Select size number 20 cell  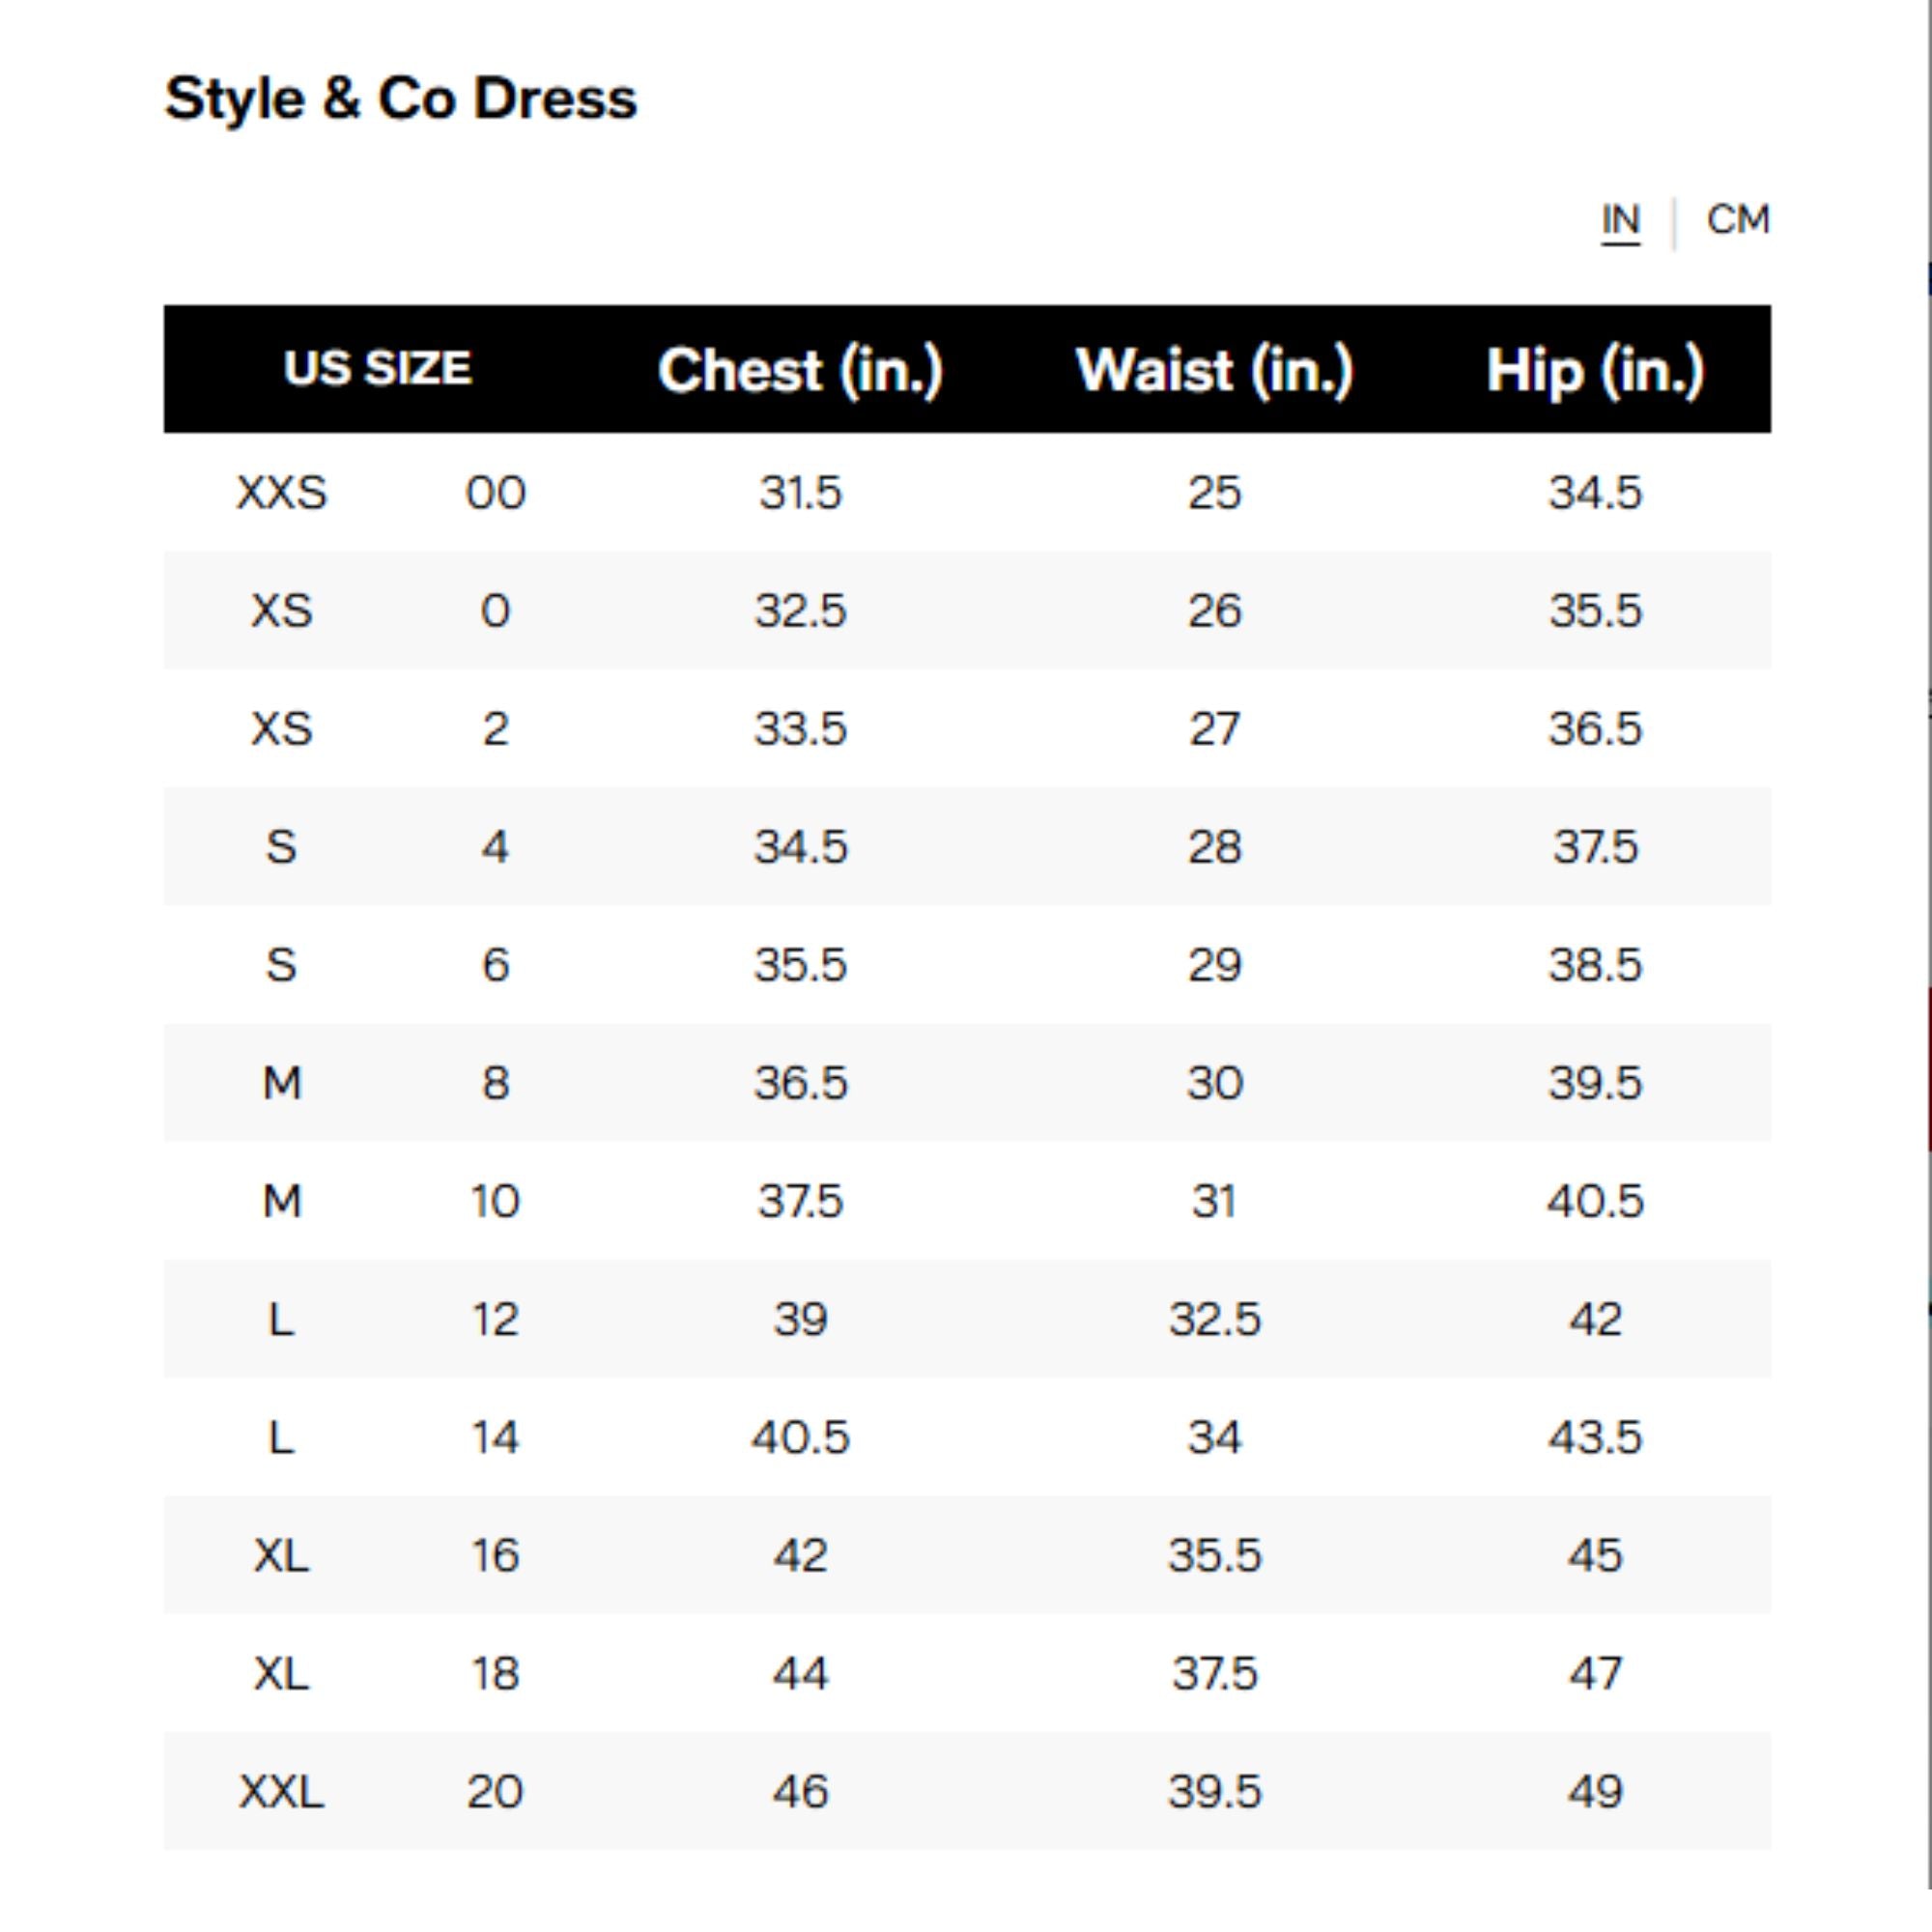[495, 1791]
